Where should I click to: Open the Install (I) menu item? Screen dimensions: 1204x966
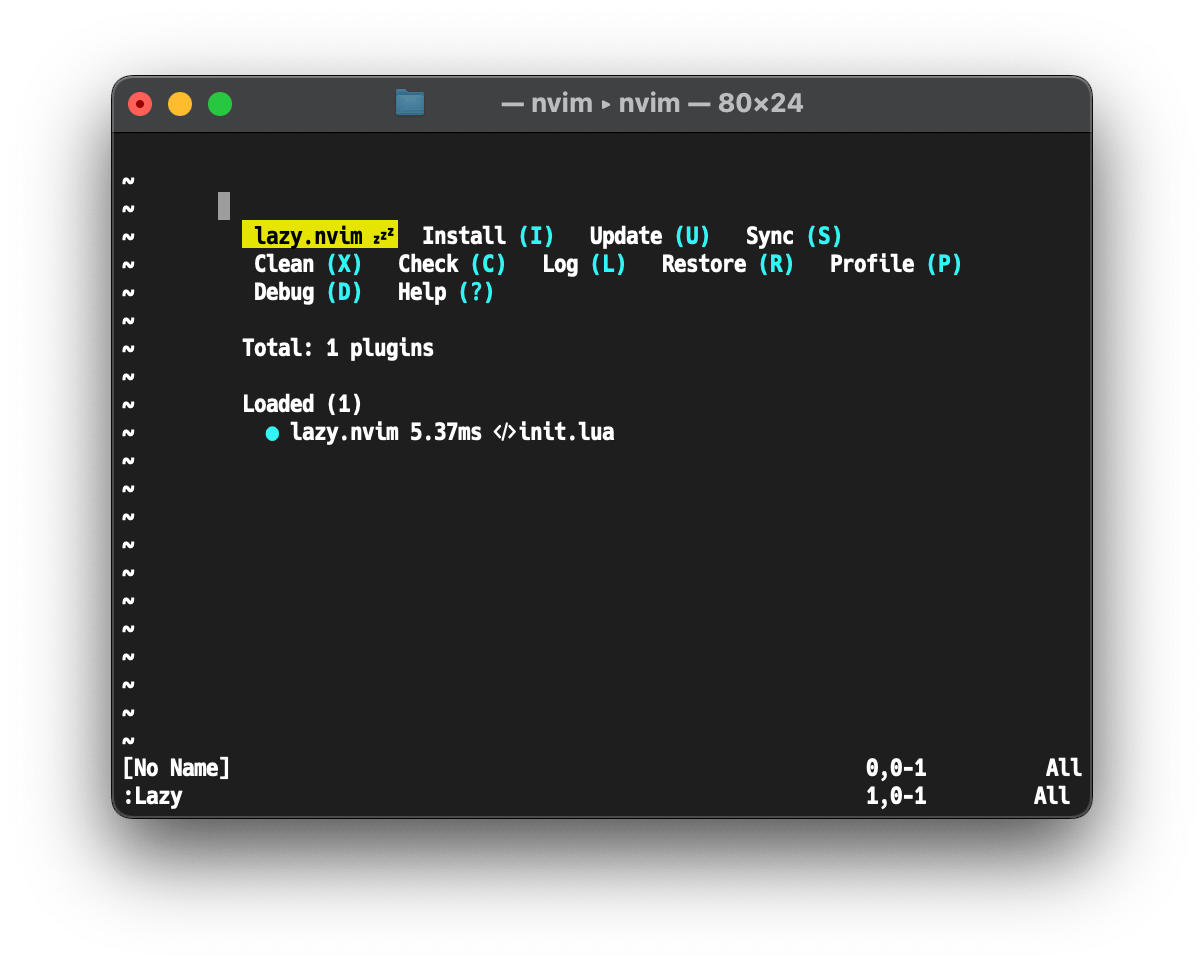pos(488,236)
